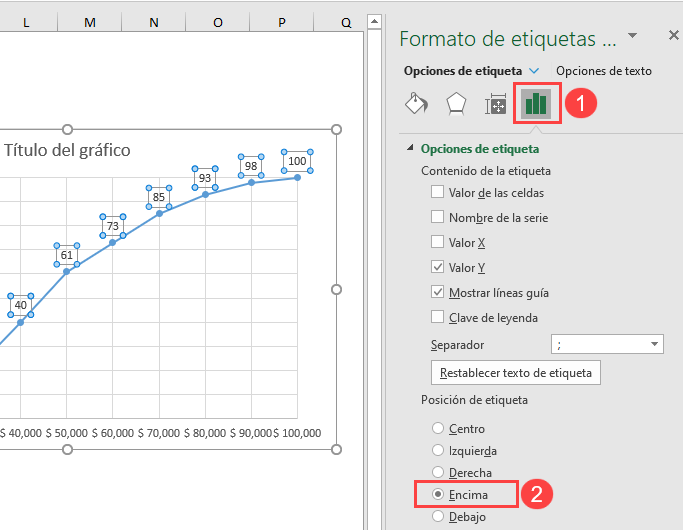Open the Effects pentagon icon
Image resolution: width=683 pixels, height=530 pixels.
click(x=456, y=104)
